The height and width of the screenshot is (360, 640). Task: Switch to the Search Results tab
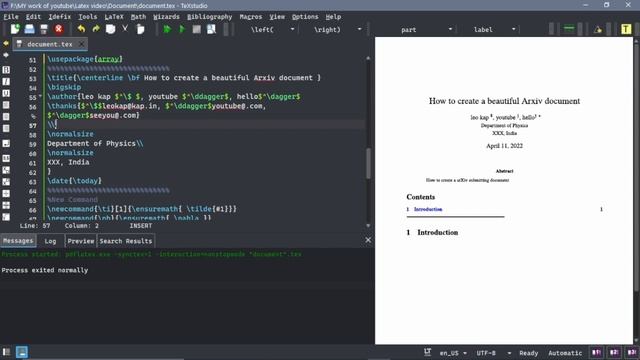click(x=126, y=241)
